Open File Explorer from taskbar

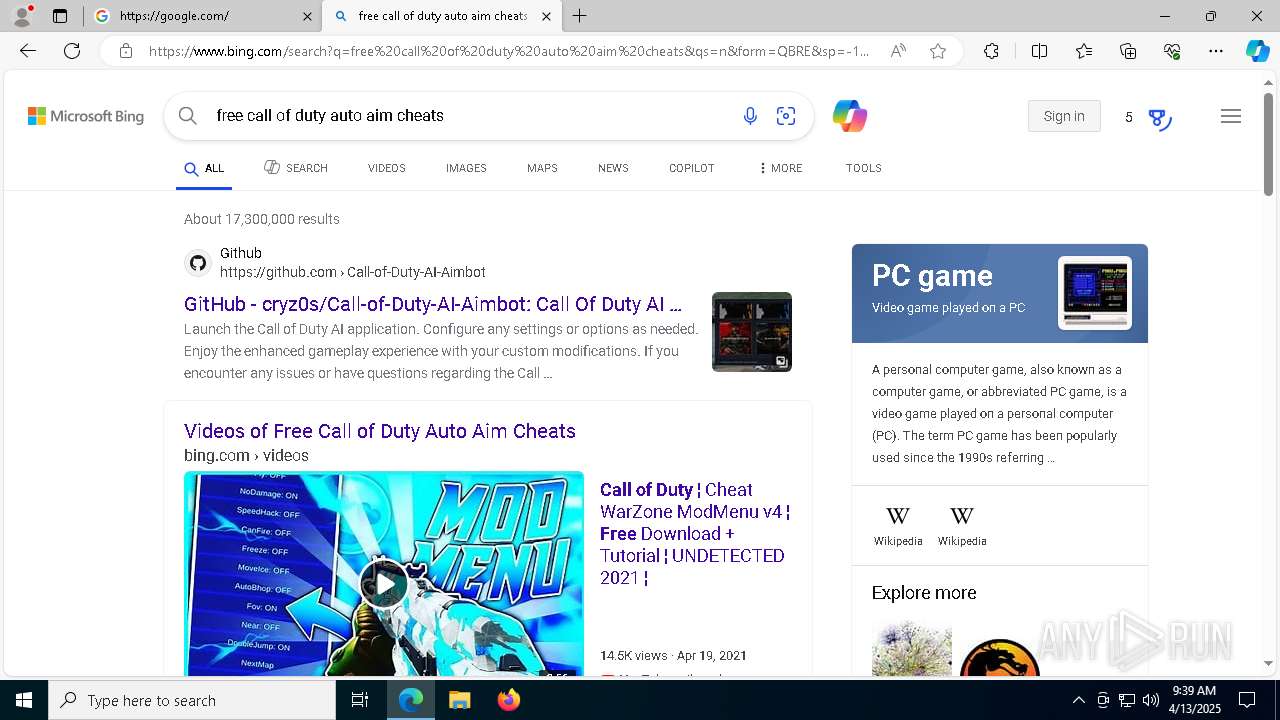[x=459, y=700]
